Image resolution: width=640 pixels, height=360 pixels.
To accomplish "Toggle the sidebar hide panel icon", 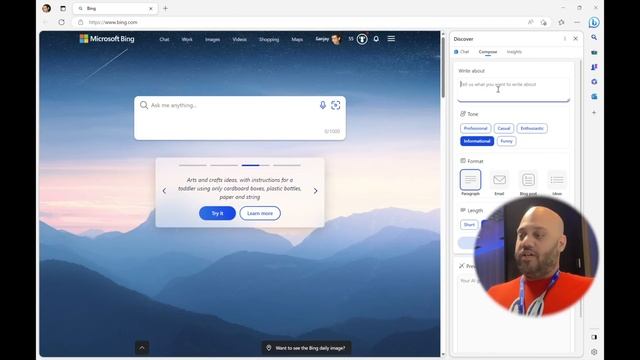I will pyautogui.click(x=594, y=337).
